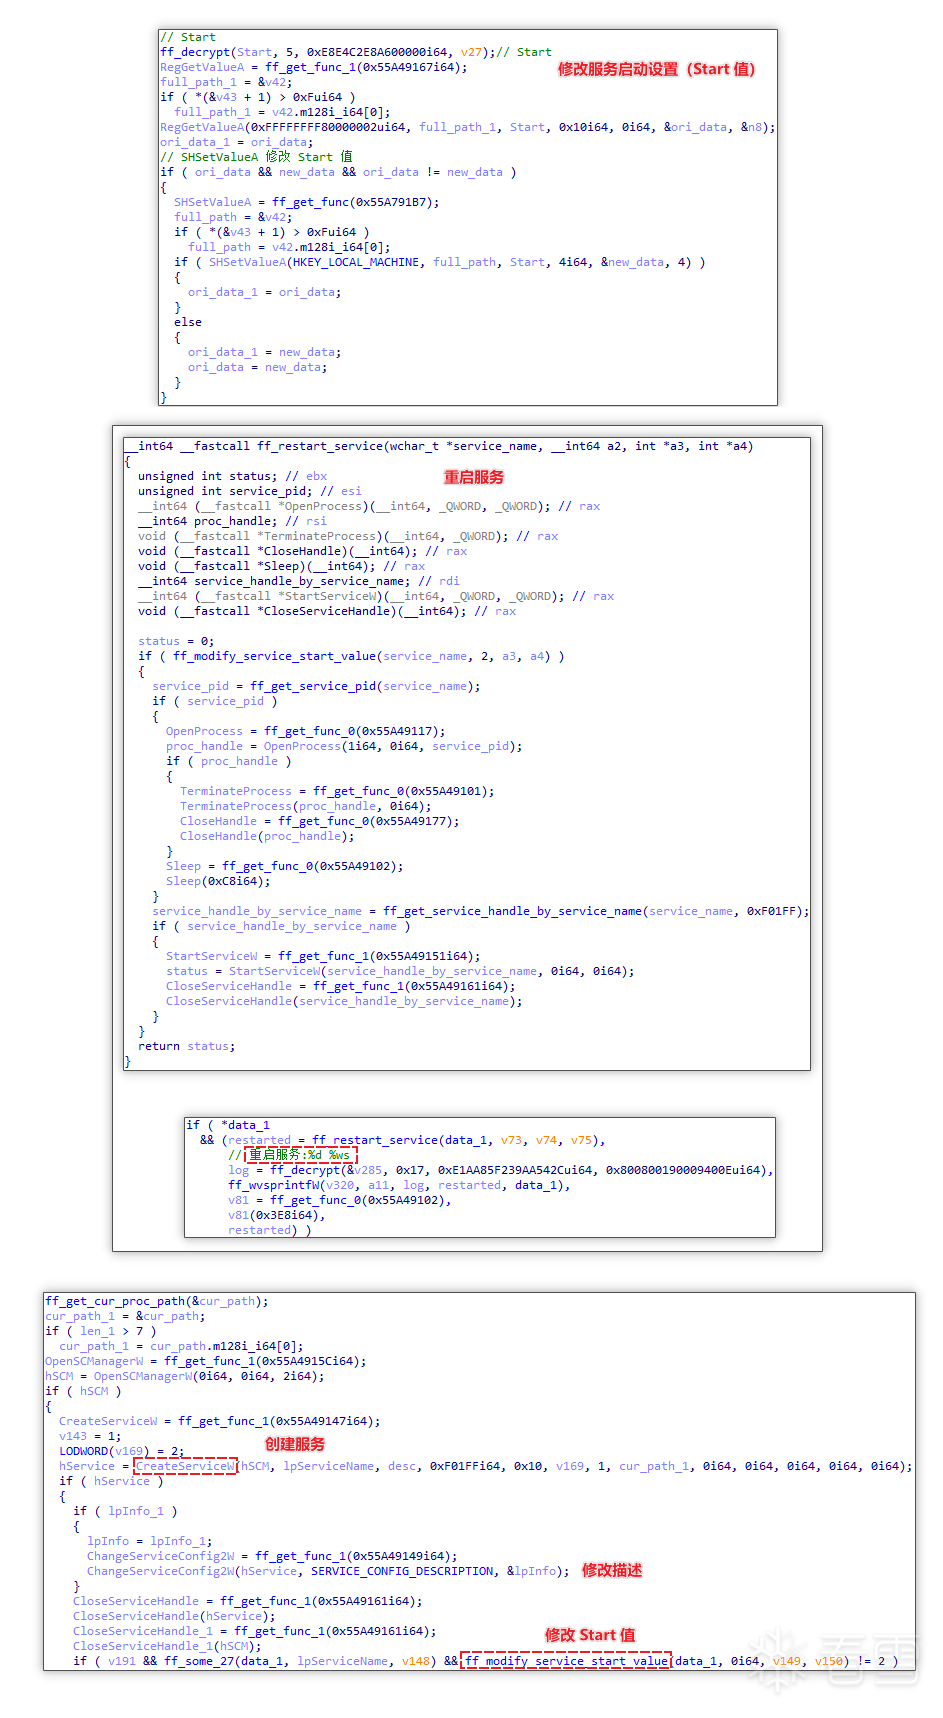Select address 0x55A49149i64 for ChangeServiceConfig2W

pos(402,1556)
